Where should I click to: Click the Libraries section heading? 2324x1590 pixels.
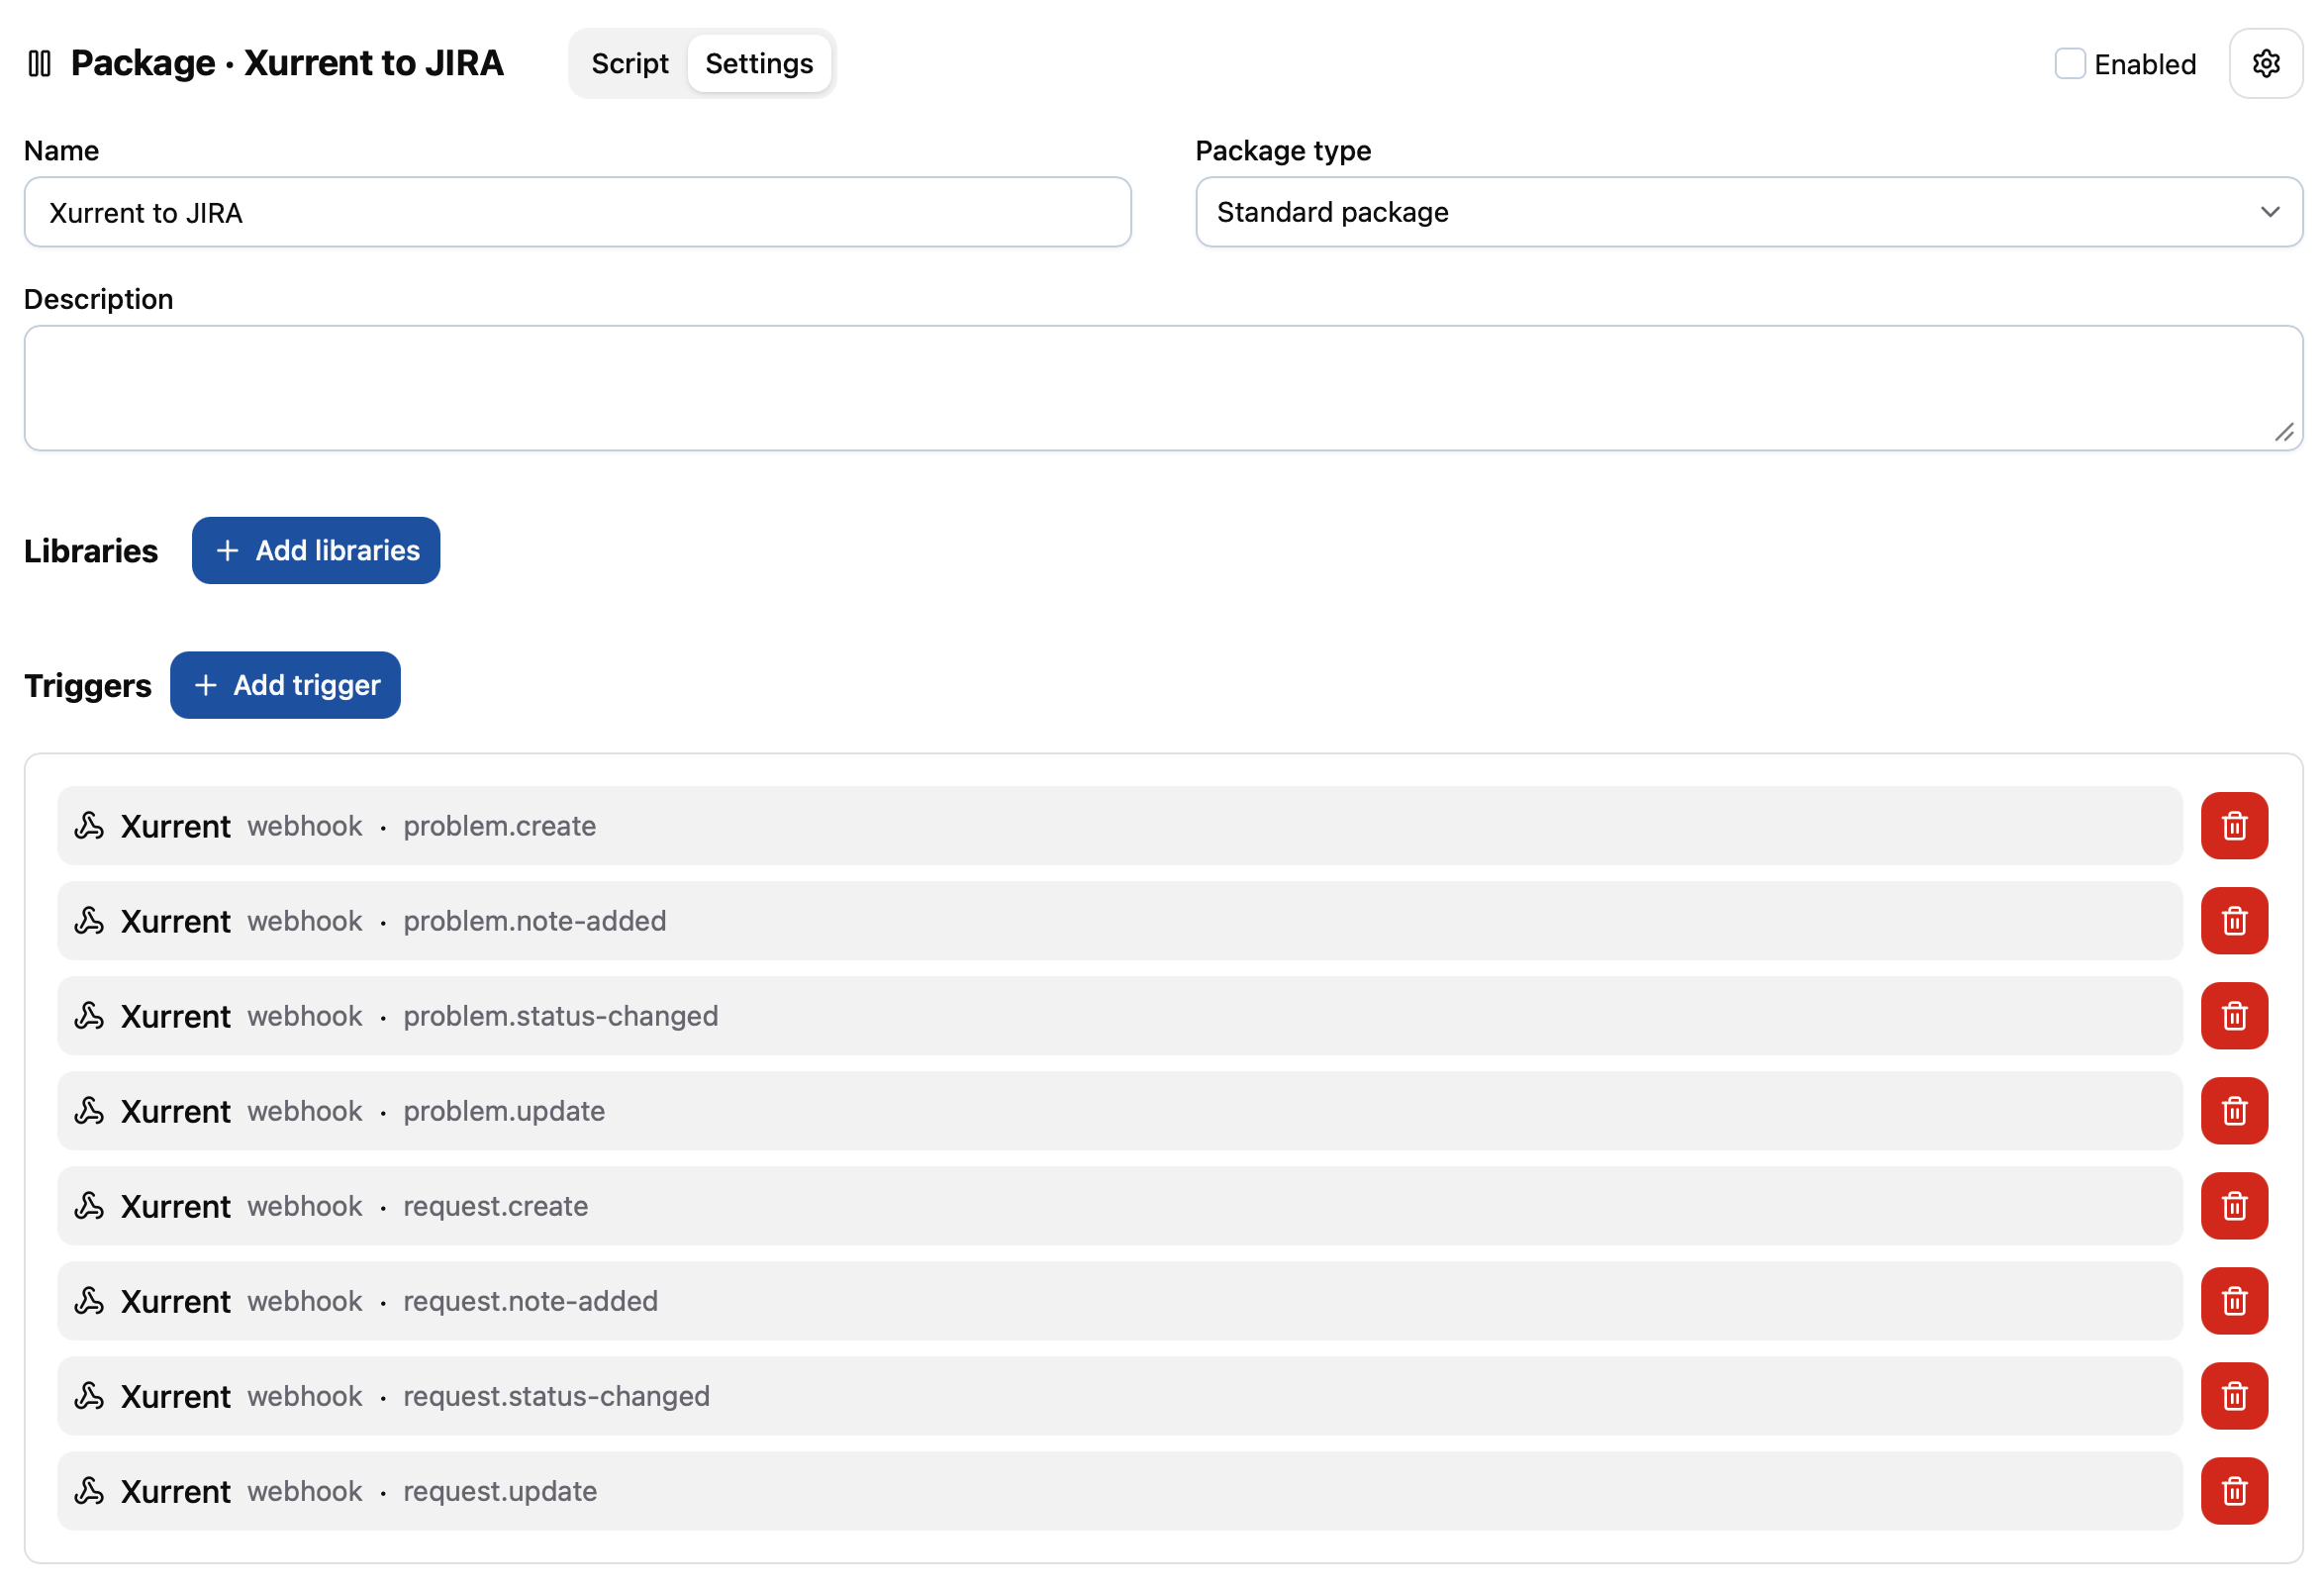(91, 551)
